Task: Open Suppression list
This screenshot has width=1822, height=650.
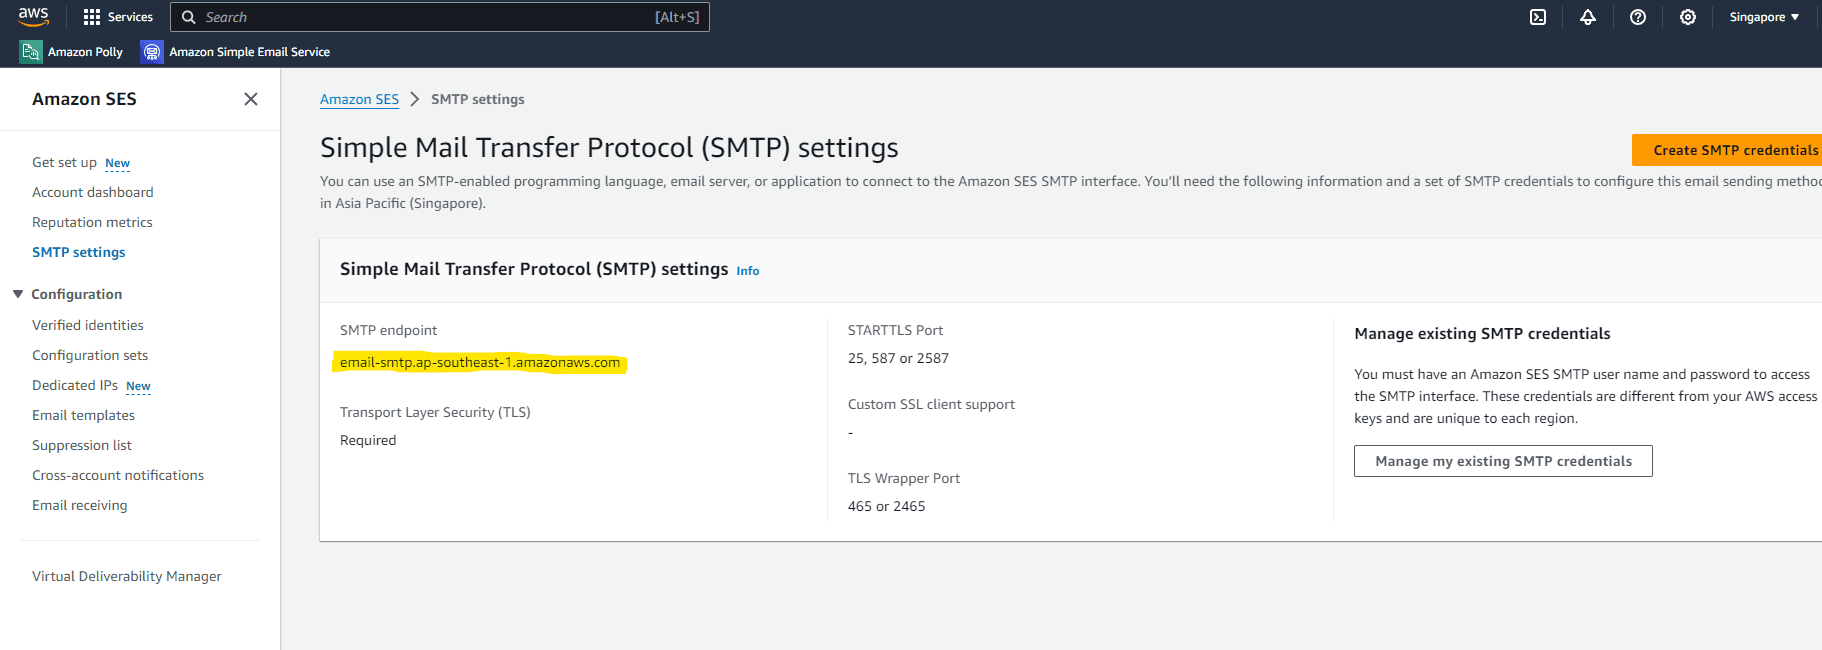Action: click(x=82, y=445)
